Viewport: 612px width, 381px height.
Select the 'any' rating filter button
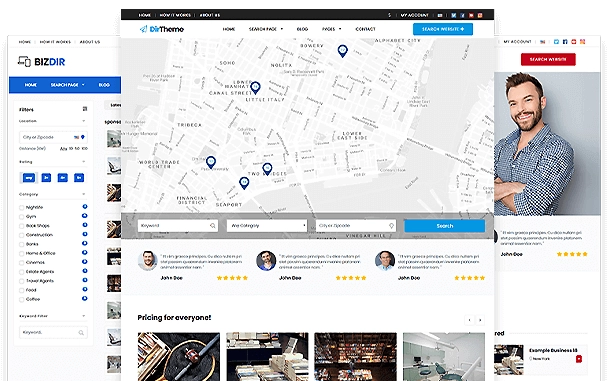(x=28, y=178)
